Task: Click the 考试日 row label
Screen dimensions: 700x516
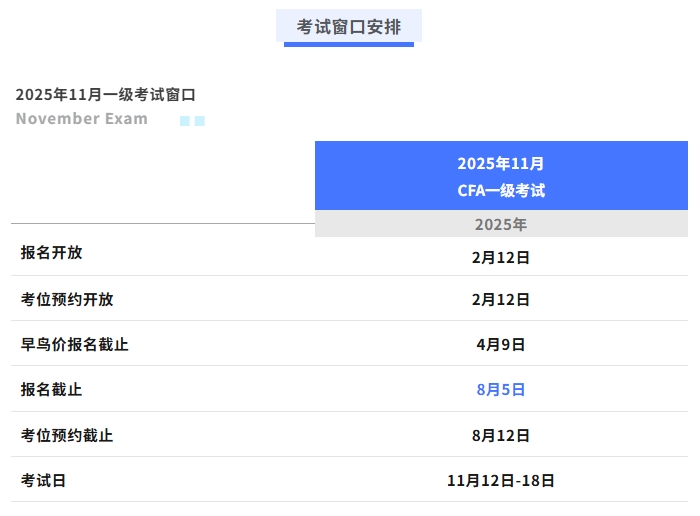Action: point(44,480)
